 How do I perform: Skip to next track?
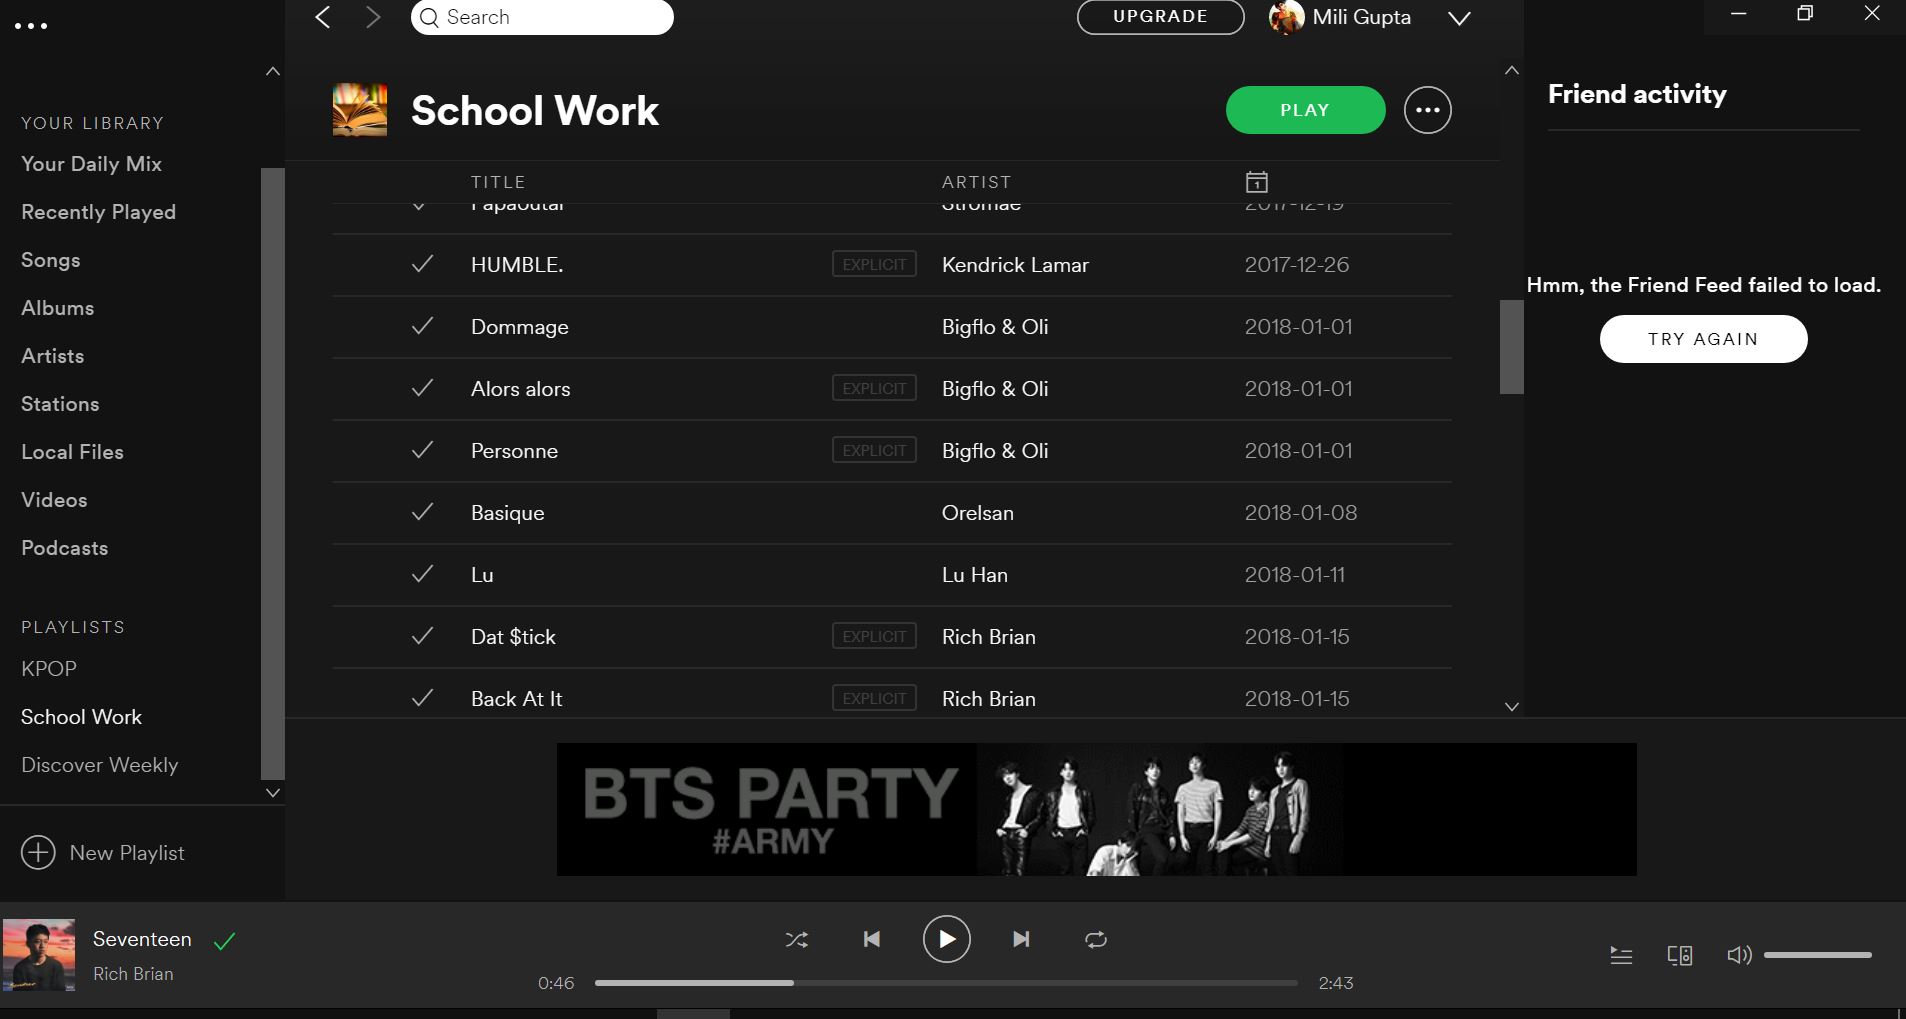point(1021,939)
